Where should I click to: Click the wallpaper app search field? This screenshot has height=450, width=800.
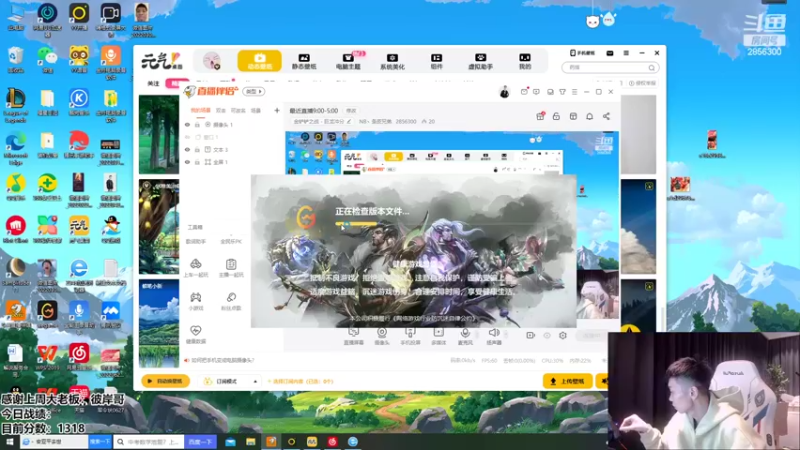[x=610, y=67]
